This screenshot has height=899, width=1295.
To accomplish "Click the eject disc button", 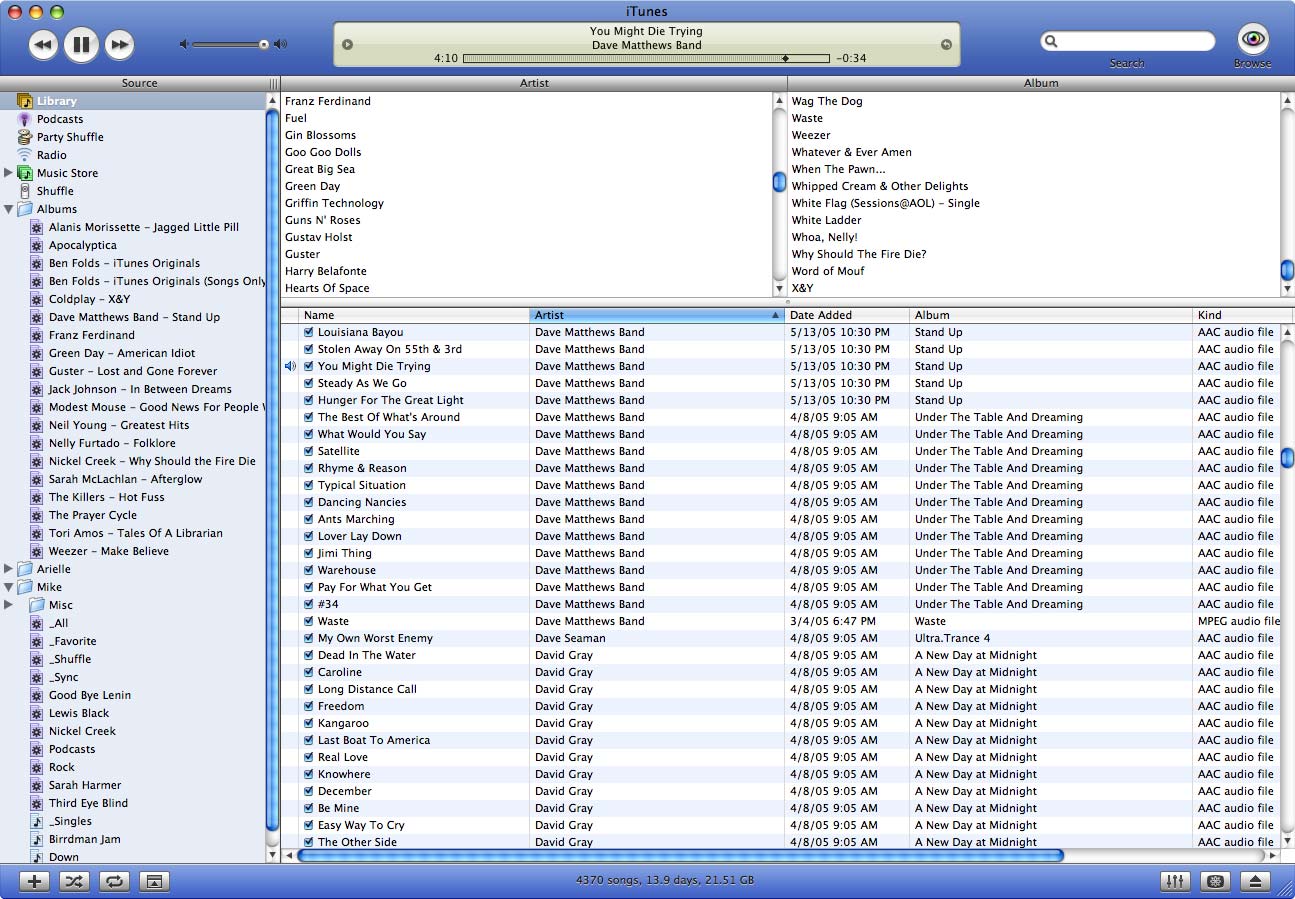I will (1256, 881).
